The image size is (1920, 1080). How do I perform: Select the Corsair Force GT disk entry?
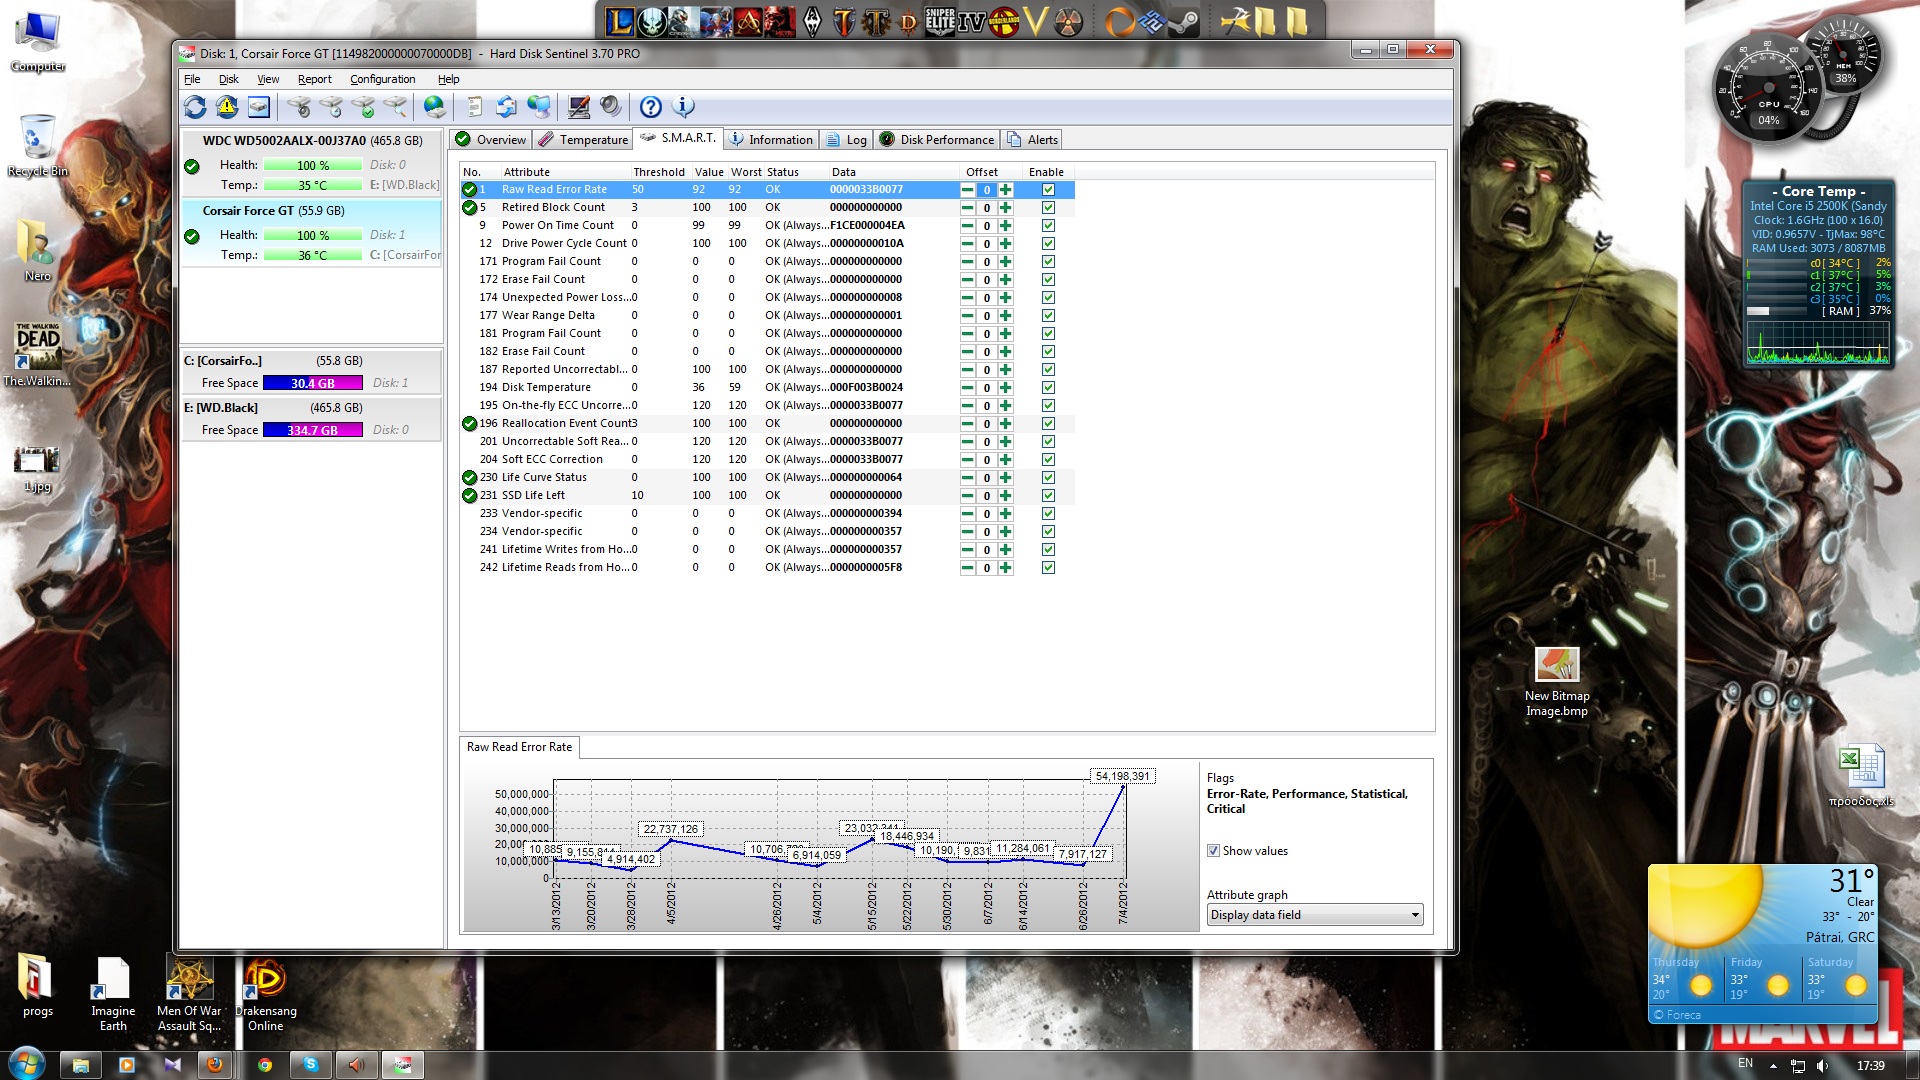(x=311, y=233)
